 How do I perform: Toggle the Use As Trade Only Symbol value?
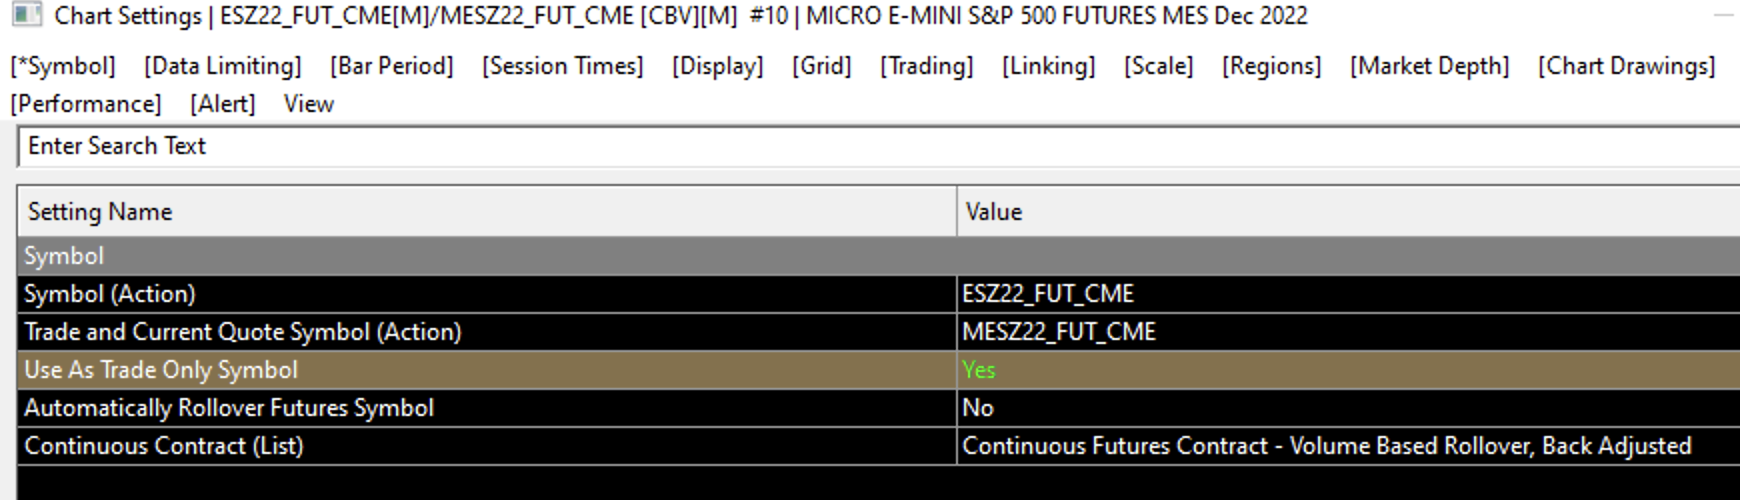[979, 370]
